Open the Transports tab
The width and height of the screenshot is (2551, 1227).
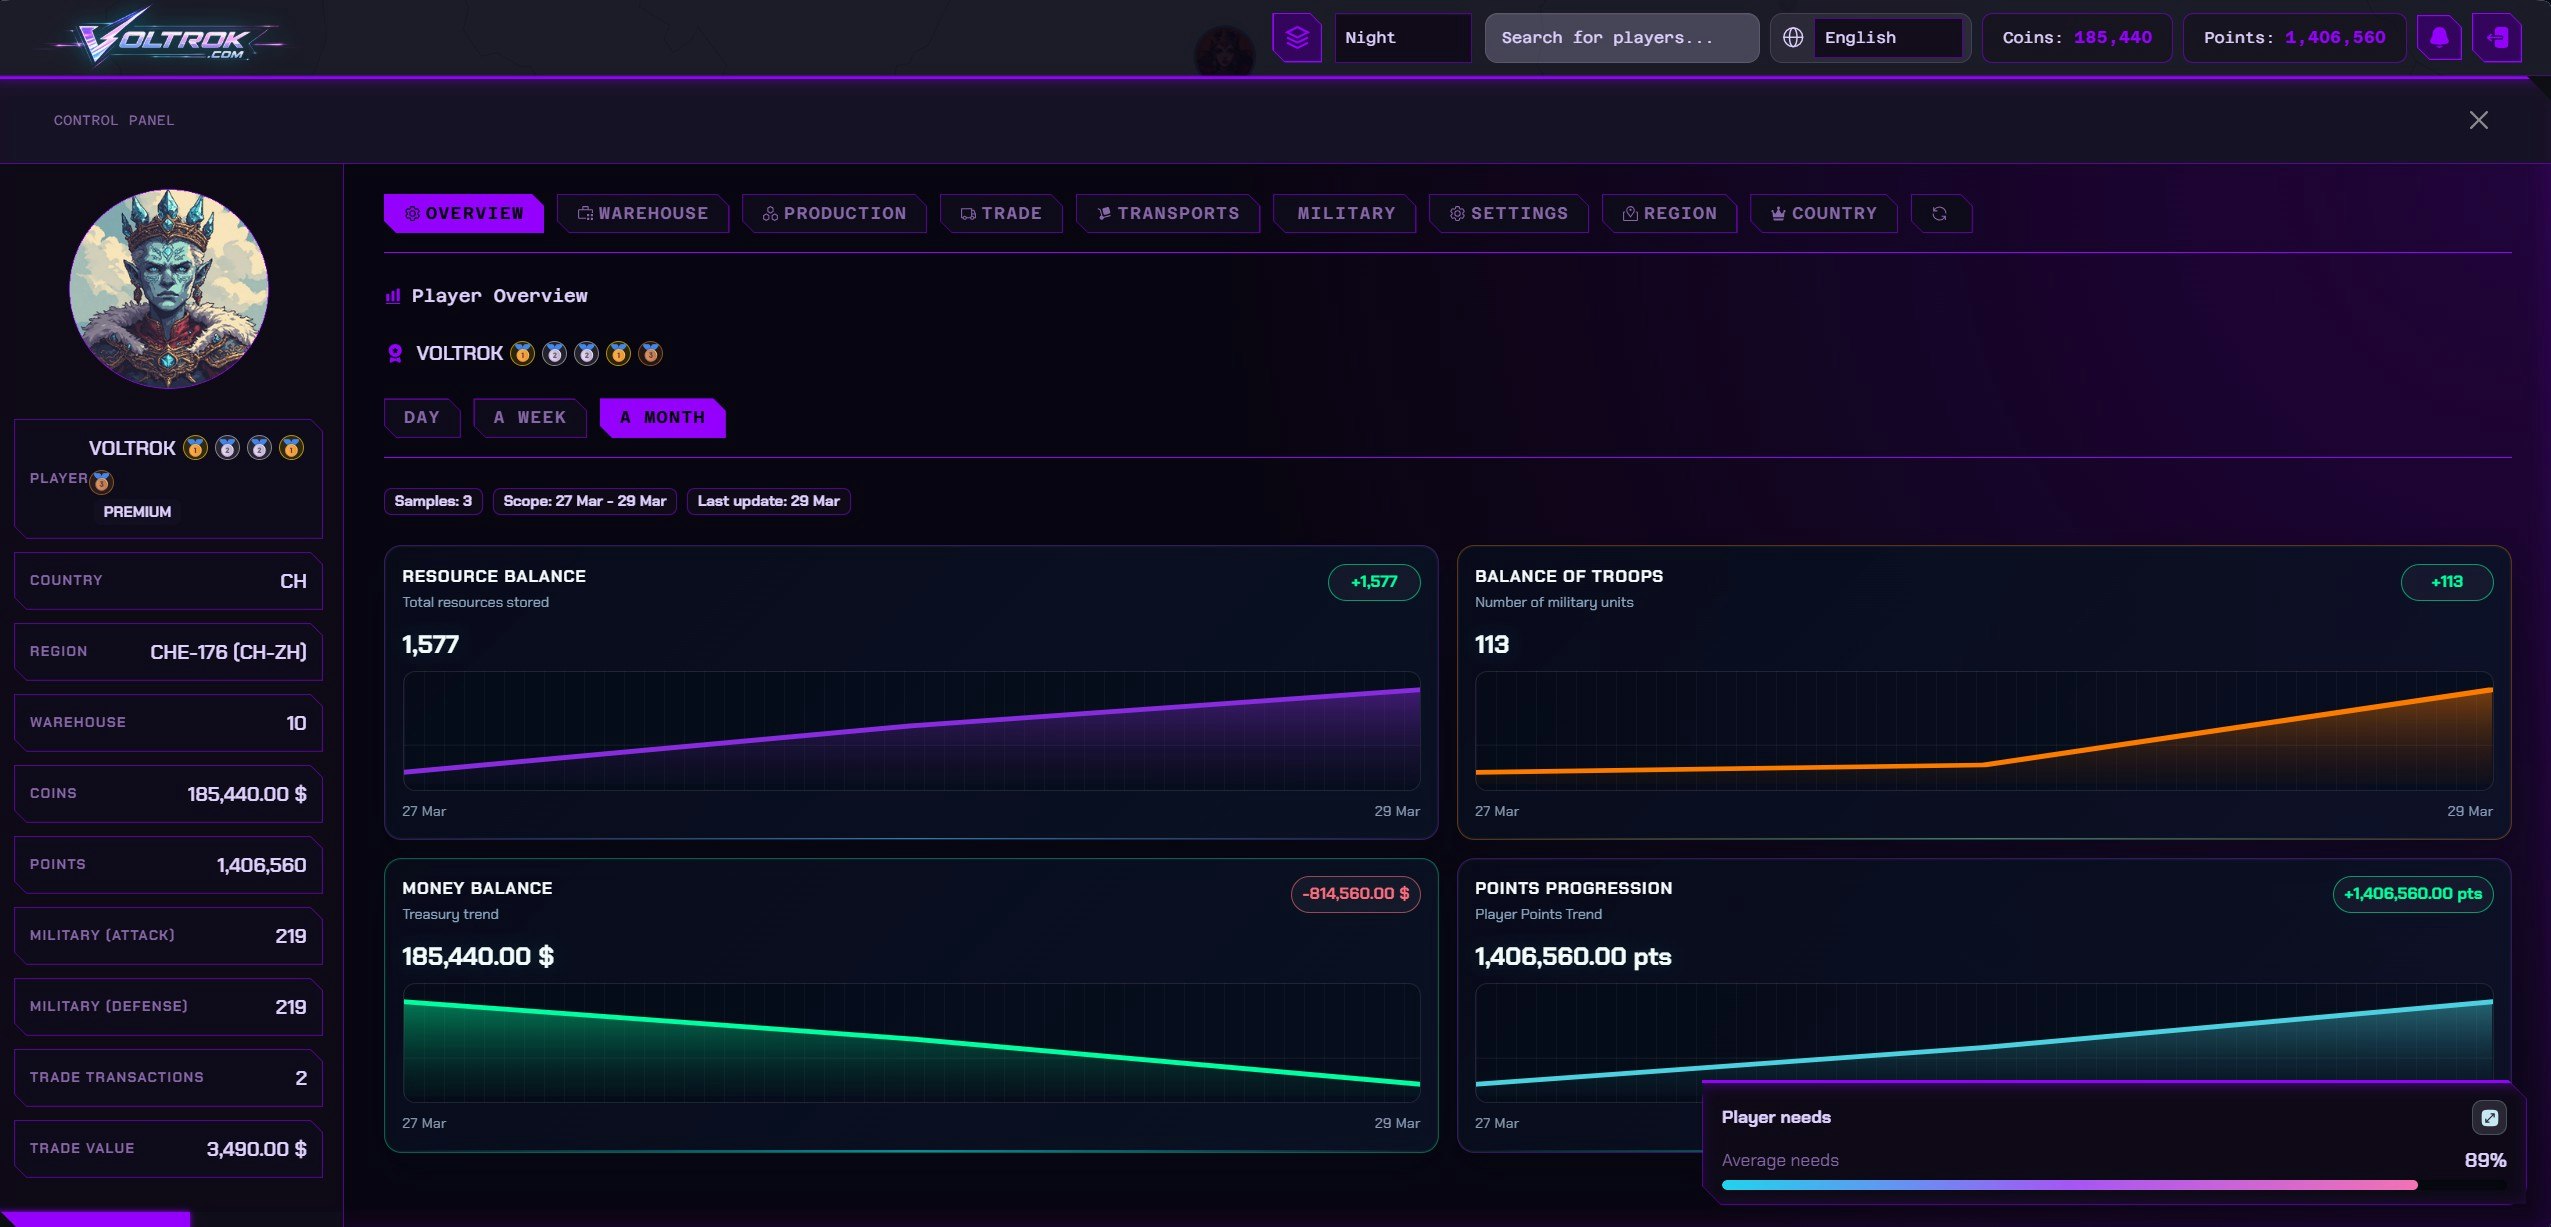[1167, 214]
